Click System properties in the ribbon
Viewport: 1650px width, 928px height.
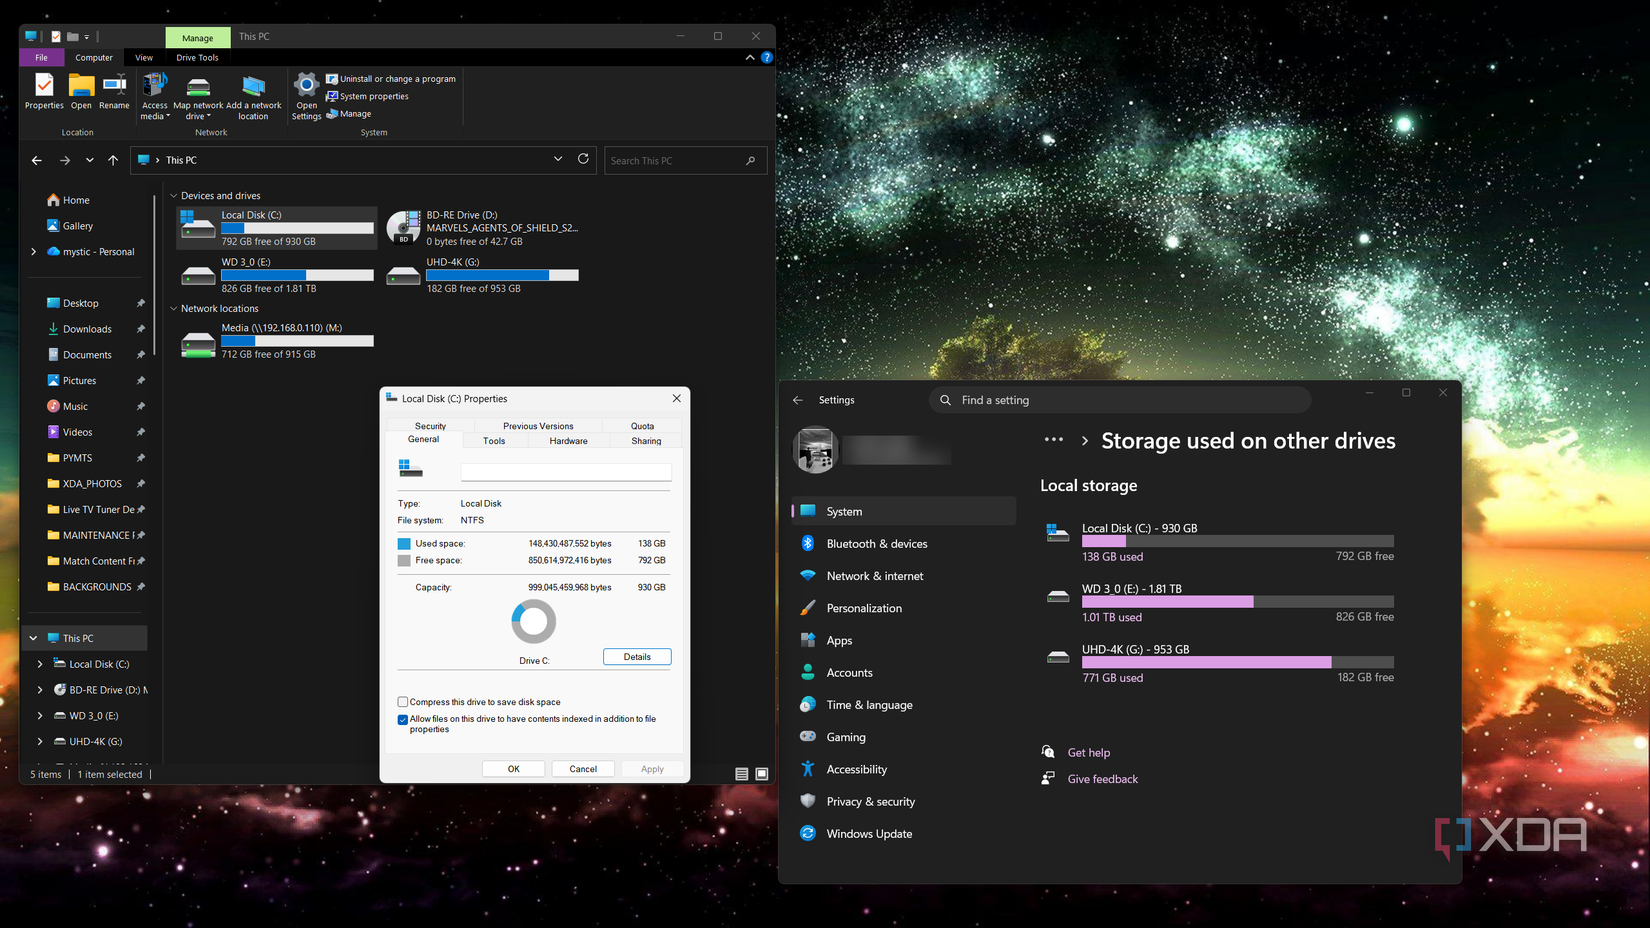click(x=368, y=96)
